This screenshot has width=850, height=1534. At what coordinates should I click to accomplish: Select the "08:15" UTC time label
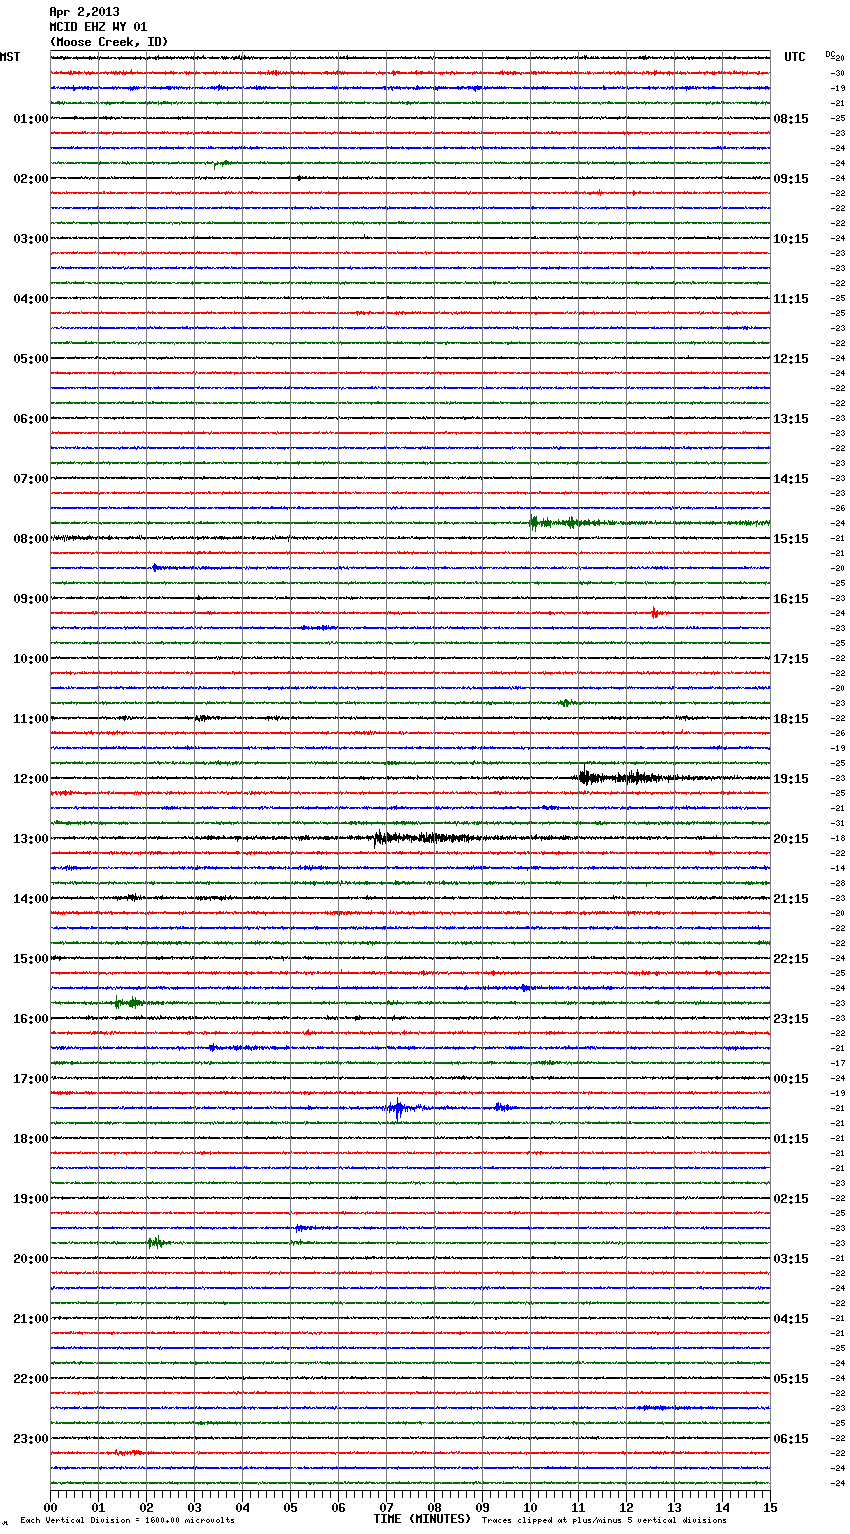pyautogui.click(x=791, y=119)
